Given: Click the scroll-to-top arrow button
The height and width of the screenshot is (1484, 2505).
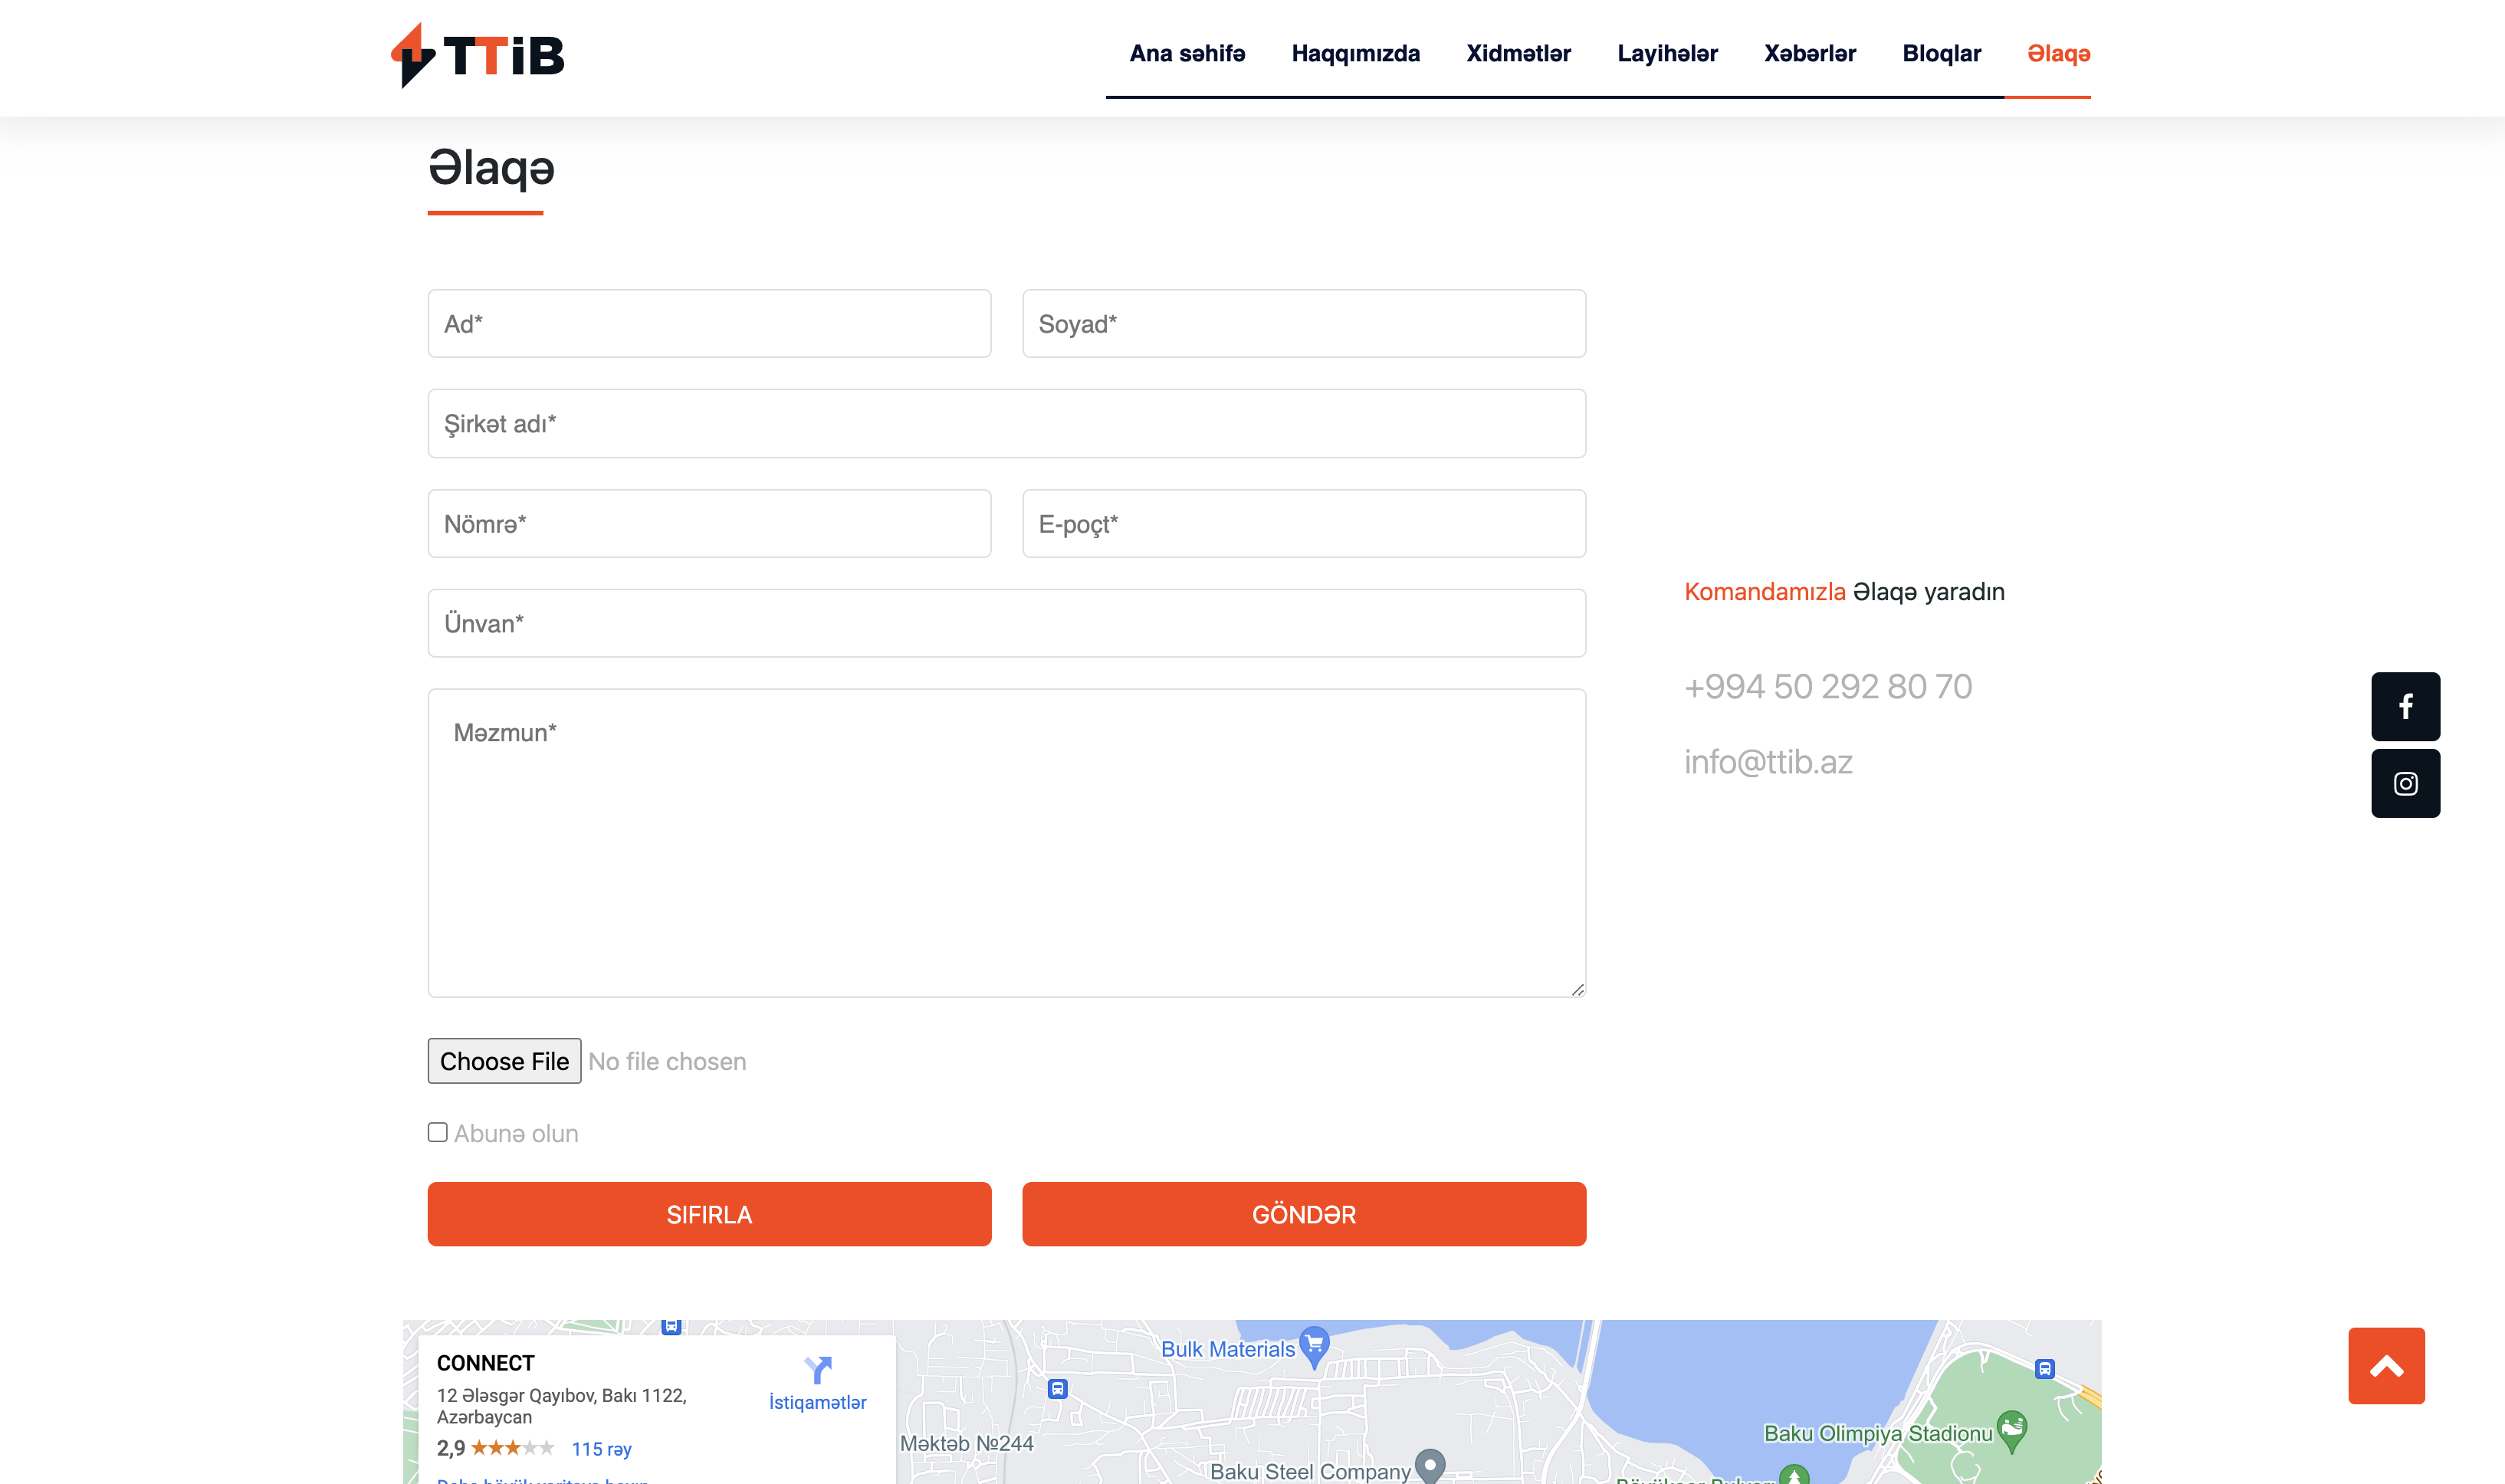Looking at the screenshot, I should (2386, 1366).
